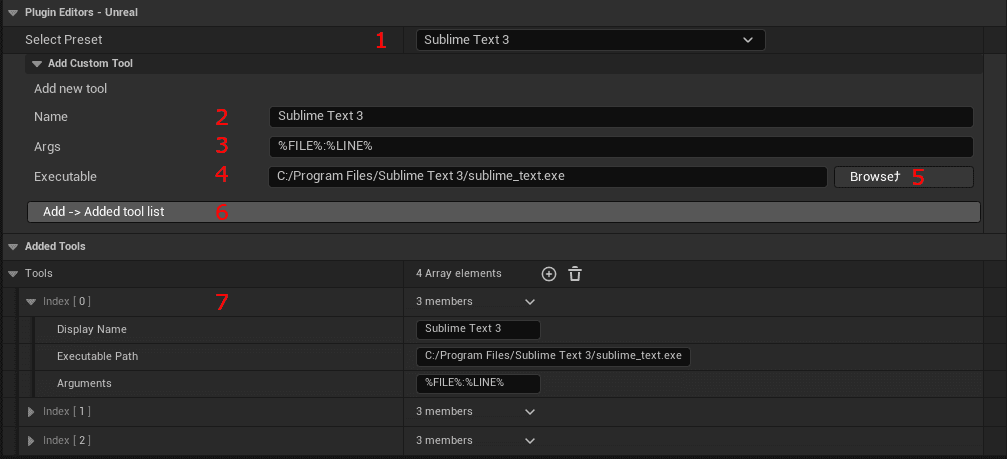Collapse the Tools array row
The image size is (1007, 459).
12,273
